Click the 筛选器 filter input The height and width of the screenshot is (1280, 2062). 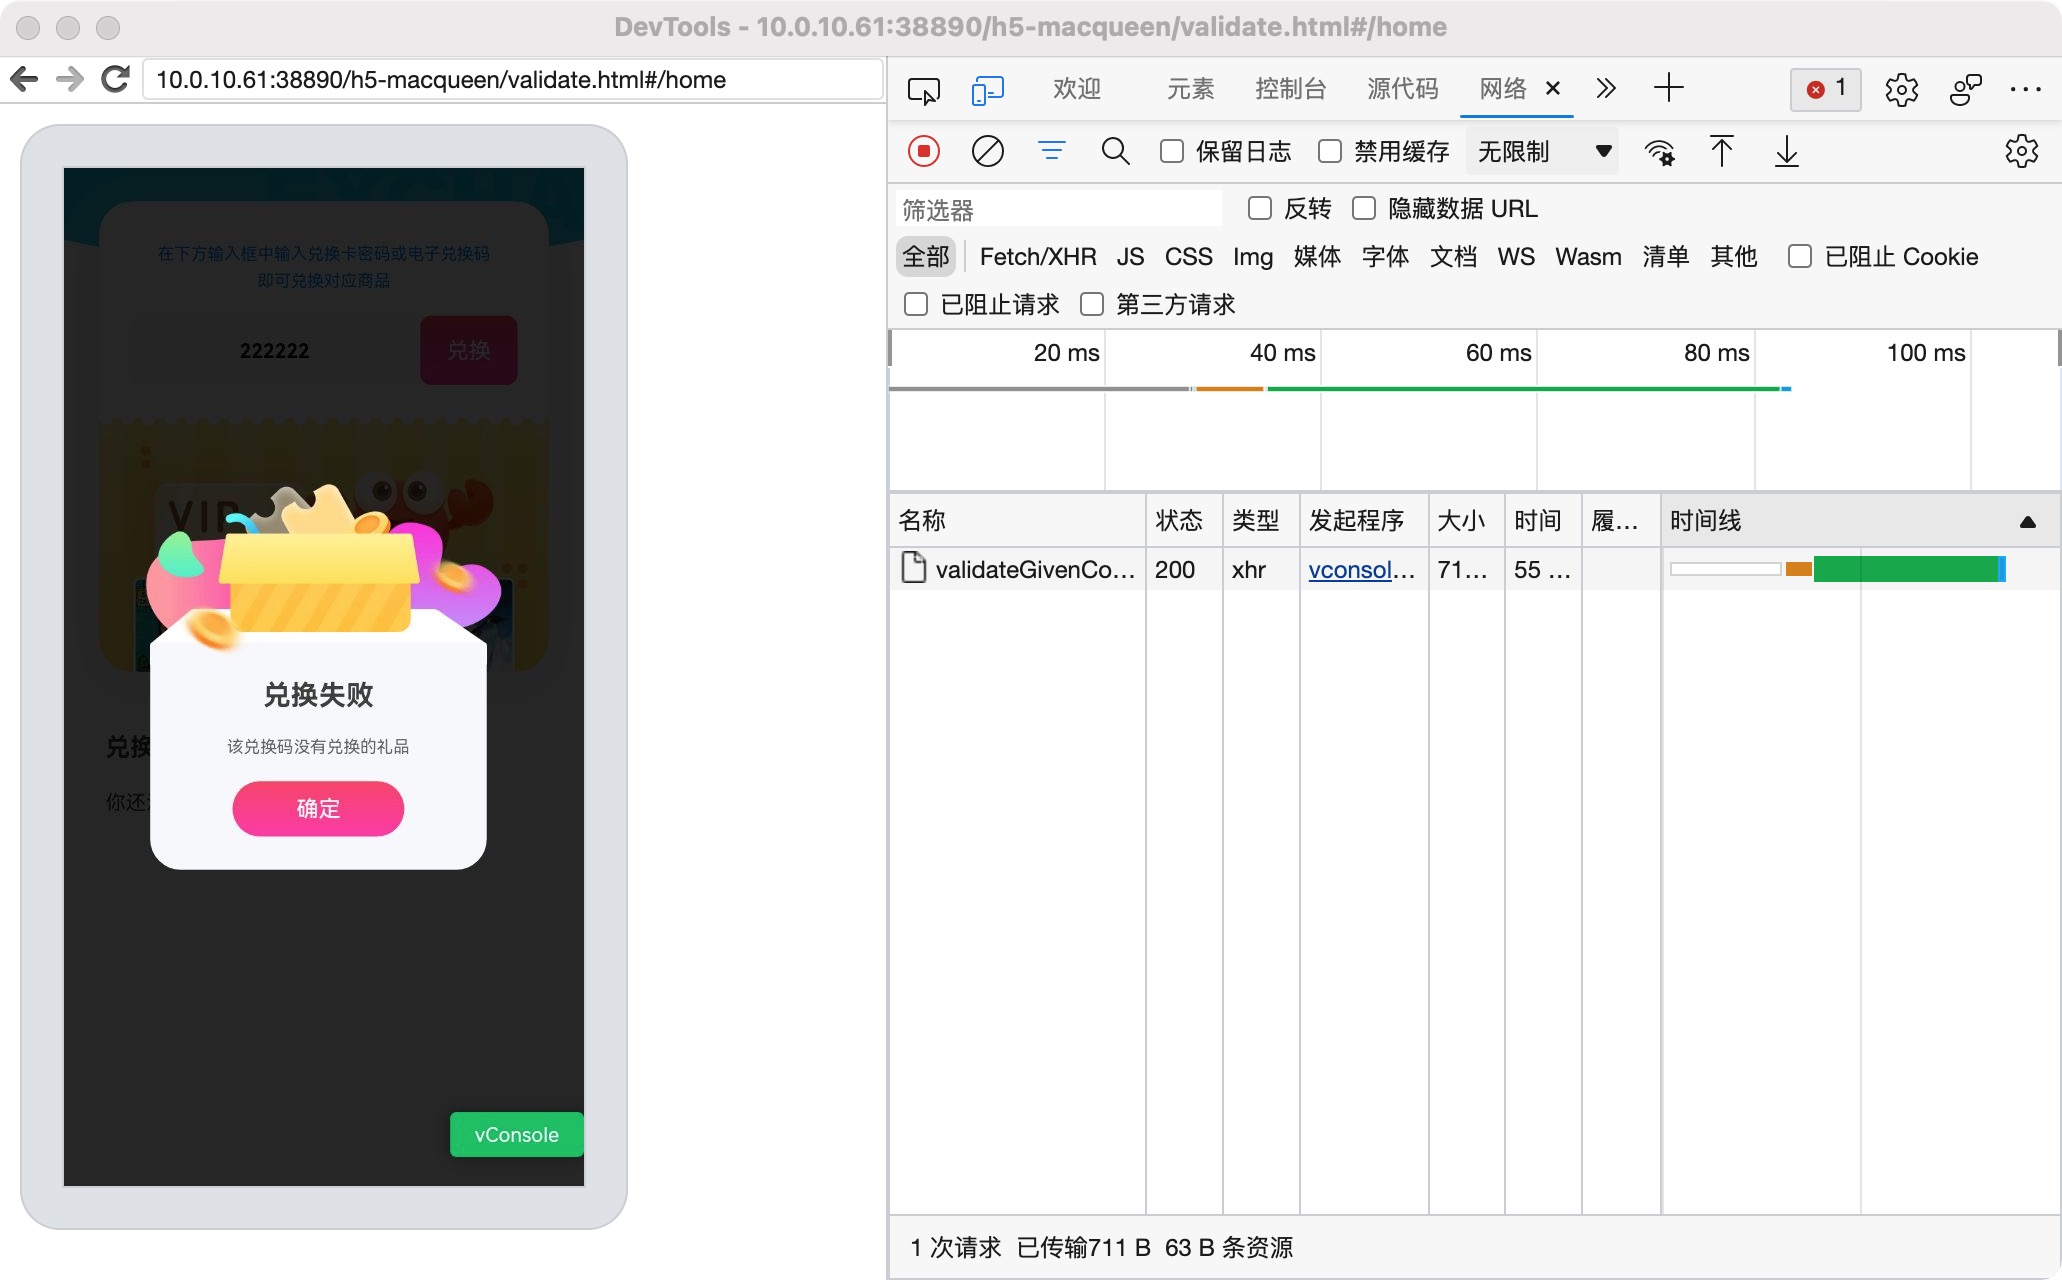click(x=1058, y=209)
